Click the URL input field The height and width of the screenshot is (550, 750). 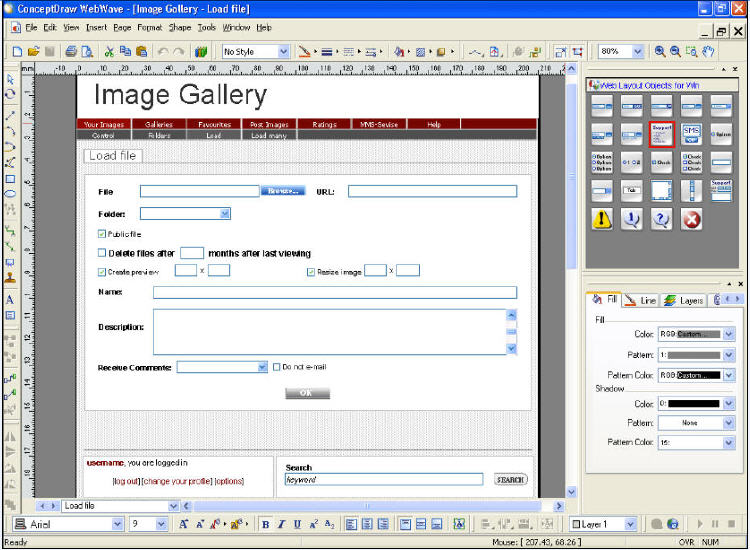click(432, 191)
